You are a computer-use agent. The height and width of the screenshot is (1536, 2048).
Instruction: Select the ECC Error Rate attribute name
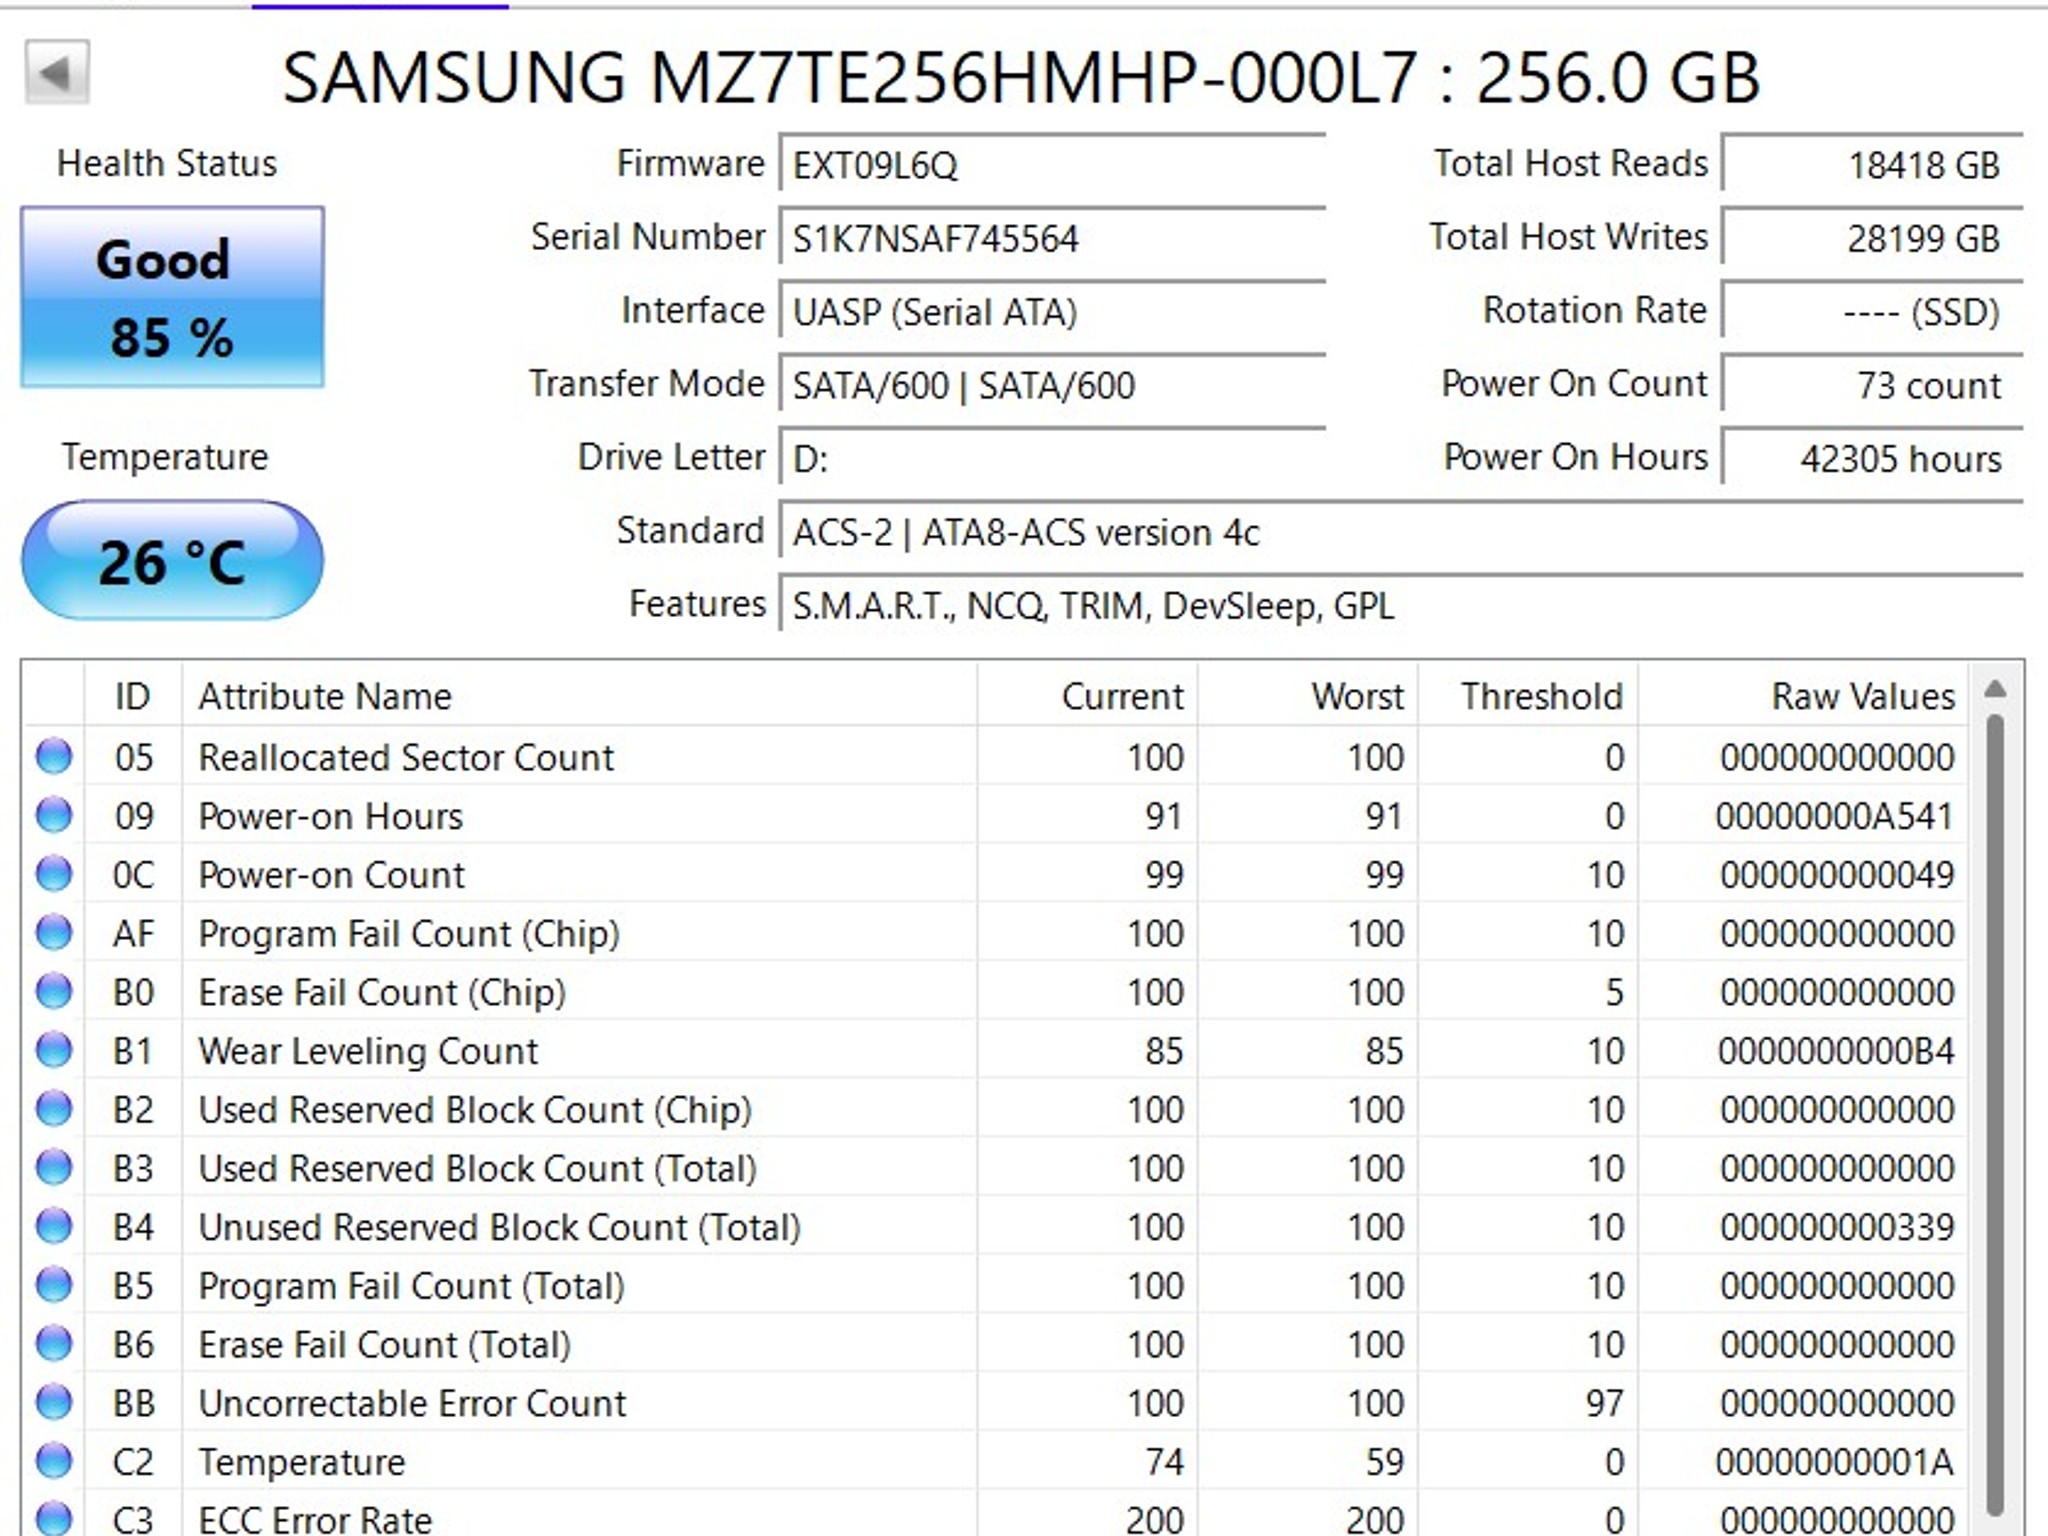[x=315, y=1520]
